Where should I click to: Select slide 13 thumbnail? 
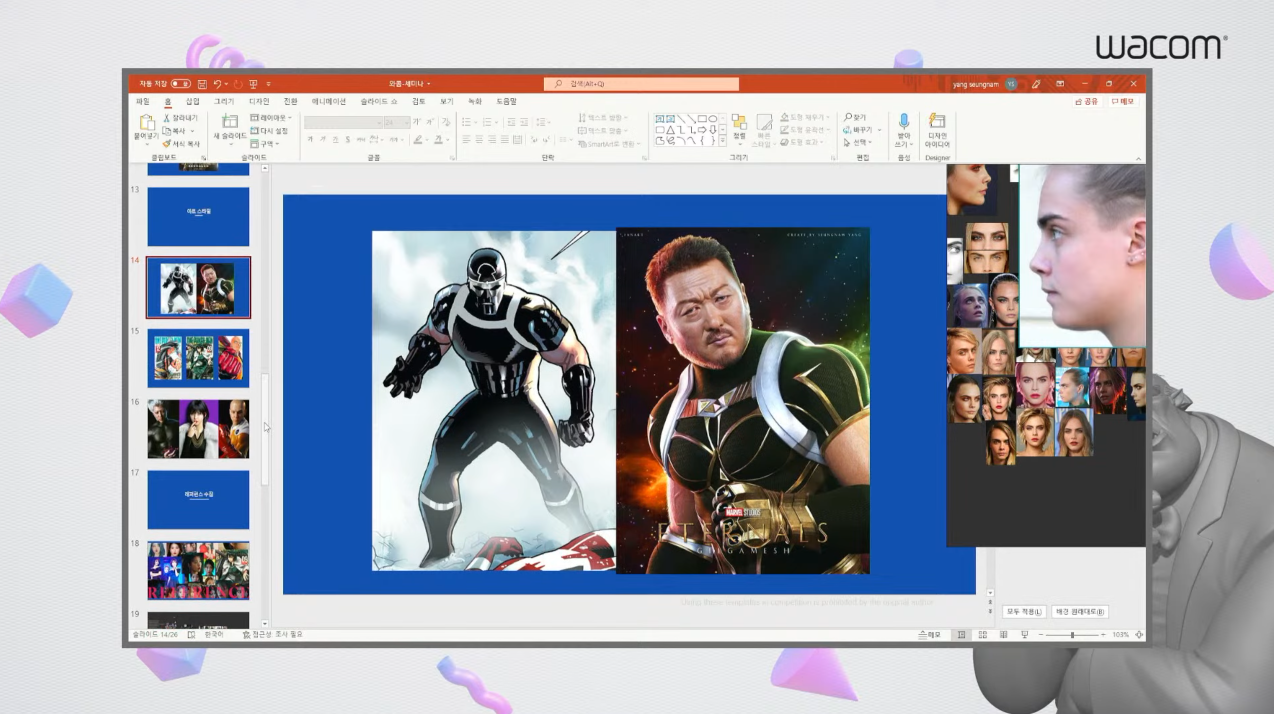(x=198, y=216)
